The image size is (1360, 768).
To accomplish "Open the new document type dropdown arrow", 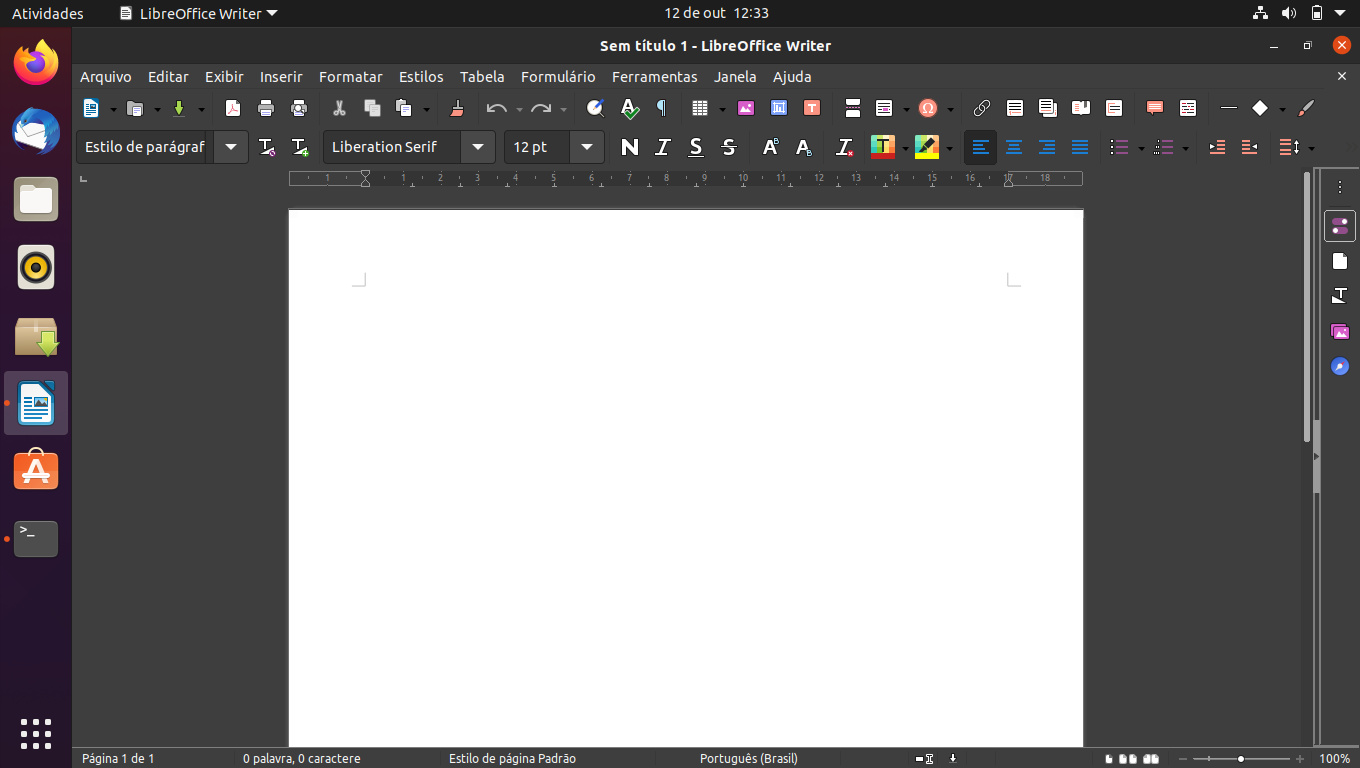I will pyautogui.click(x=113, y=109).
